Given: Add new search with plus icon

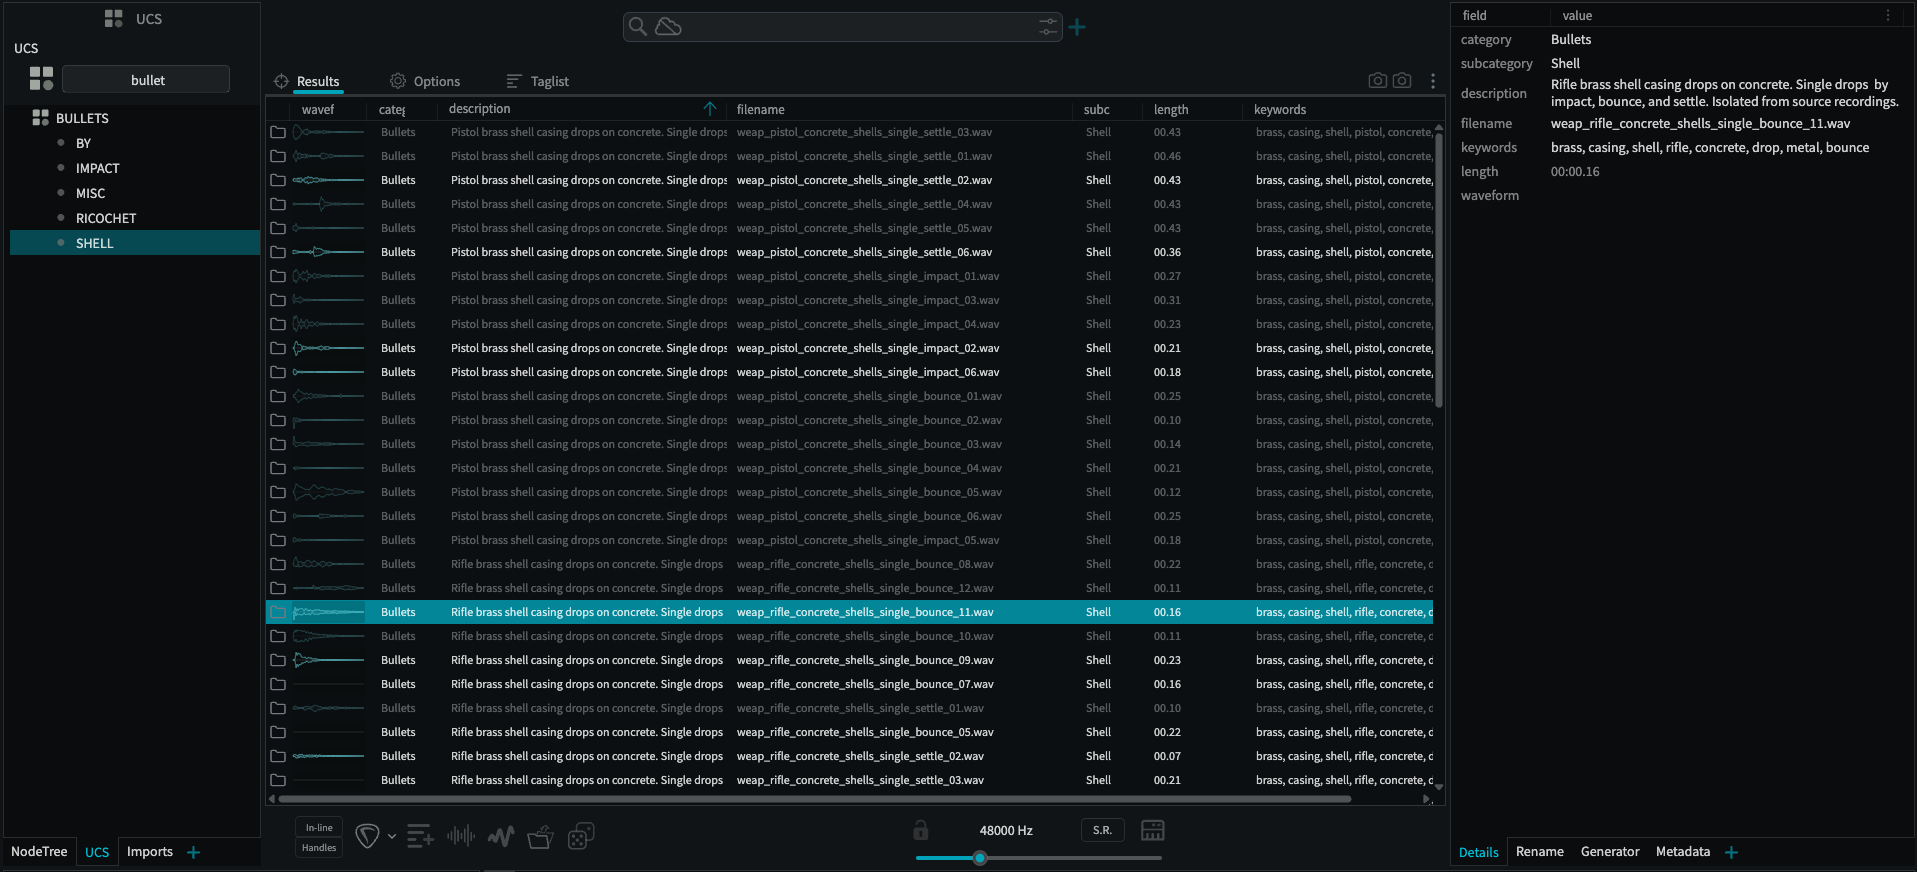Looking at the screenshot, I should tap(1077, 27).
